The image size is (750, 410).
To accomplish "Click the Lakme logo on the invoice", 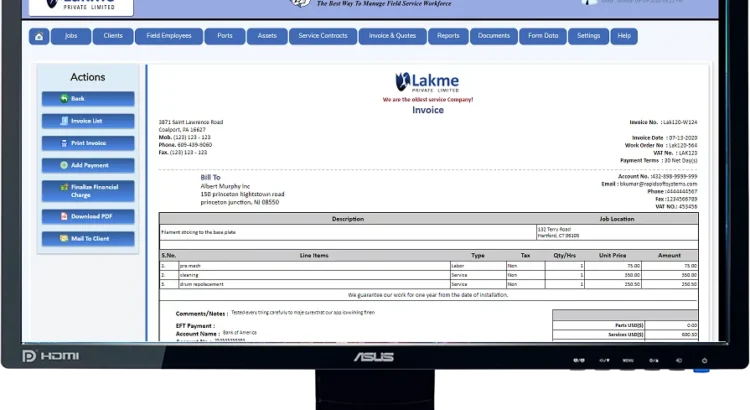I will click(x=427, y=82).
